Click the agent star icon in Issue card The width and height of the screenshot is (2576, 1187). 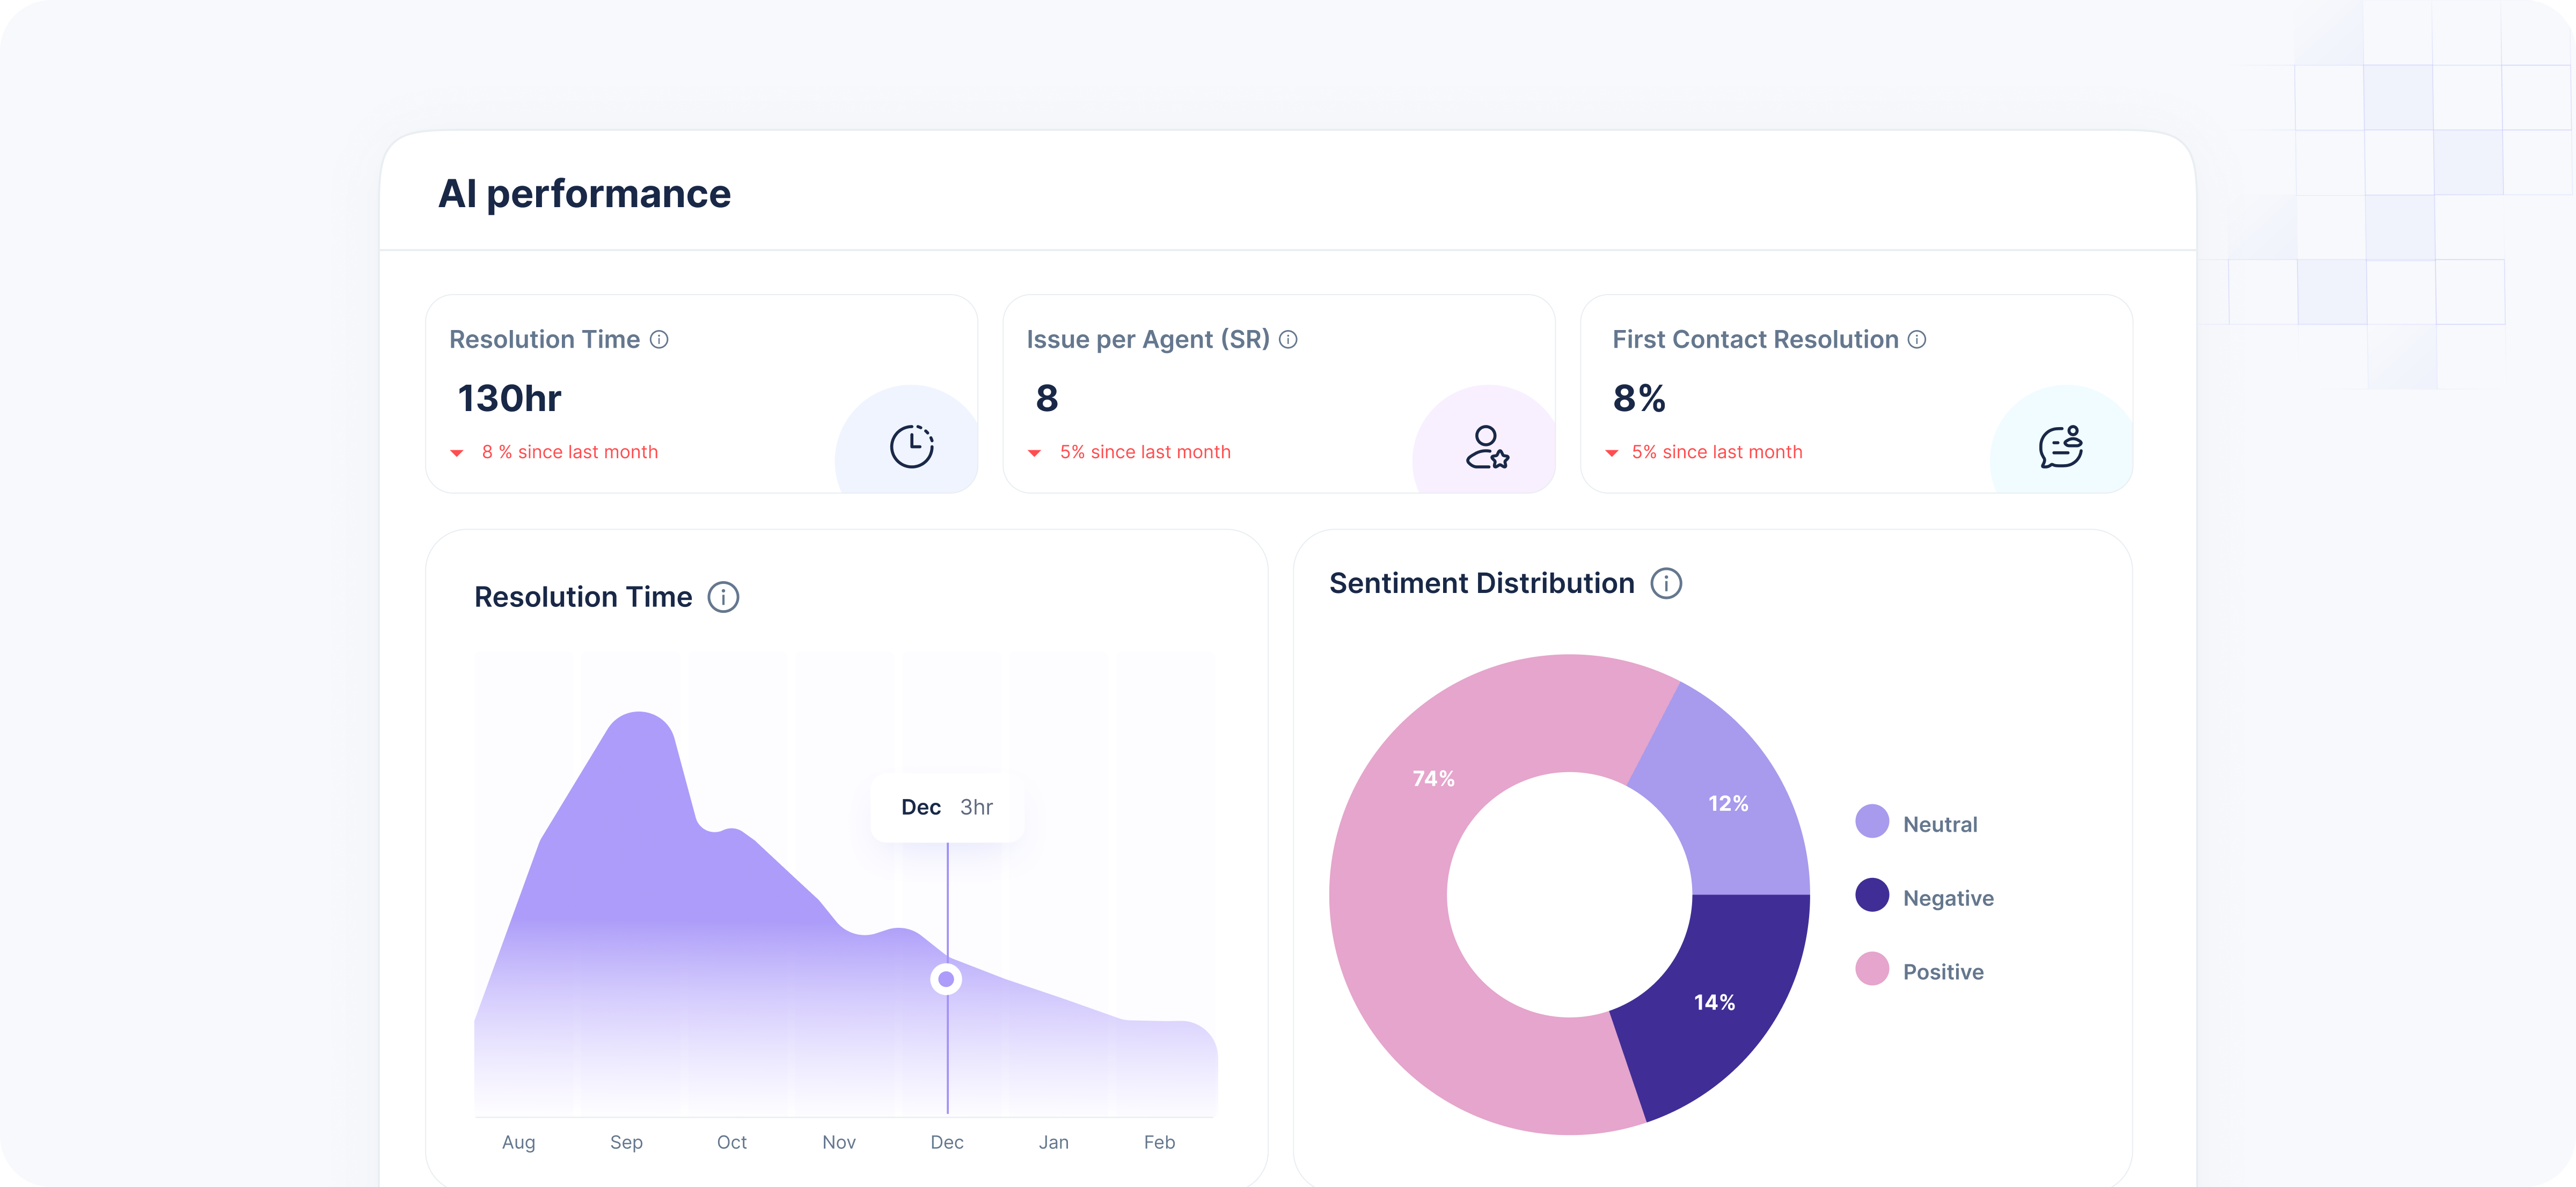point(1487,447)
